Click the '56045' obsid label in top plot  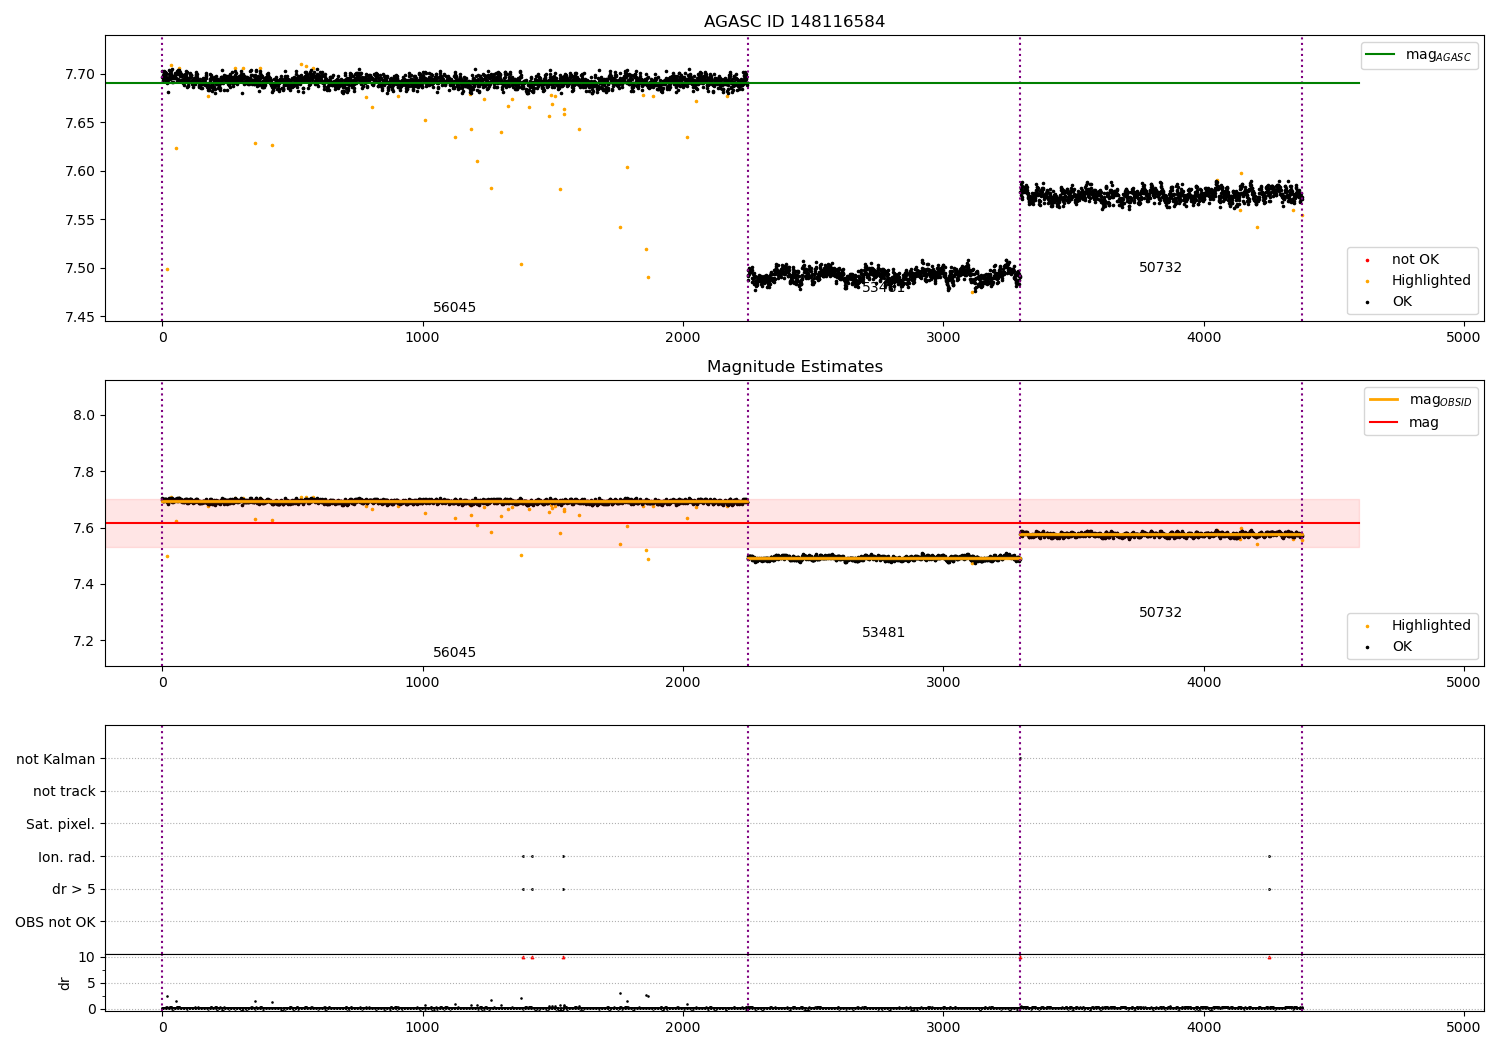point(454,308)
